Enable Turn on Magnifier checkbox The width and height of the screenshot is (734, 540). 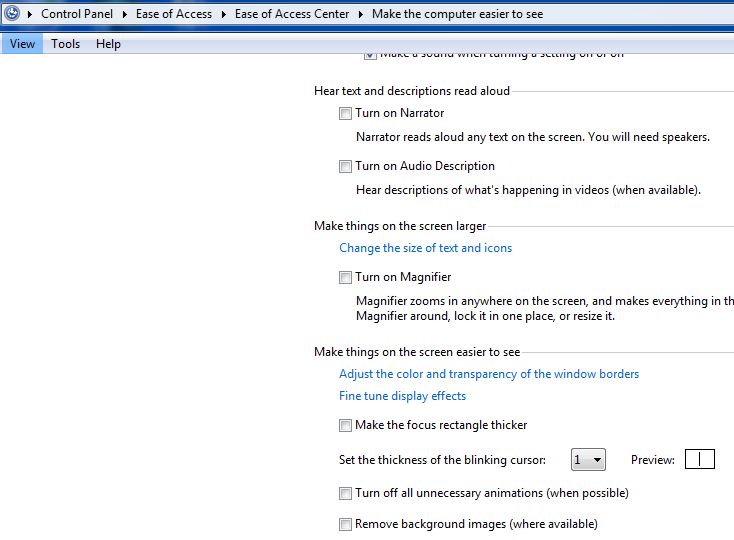[x=345, y=277]
